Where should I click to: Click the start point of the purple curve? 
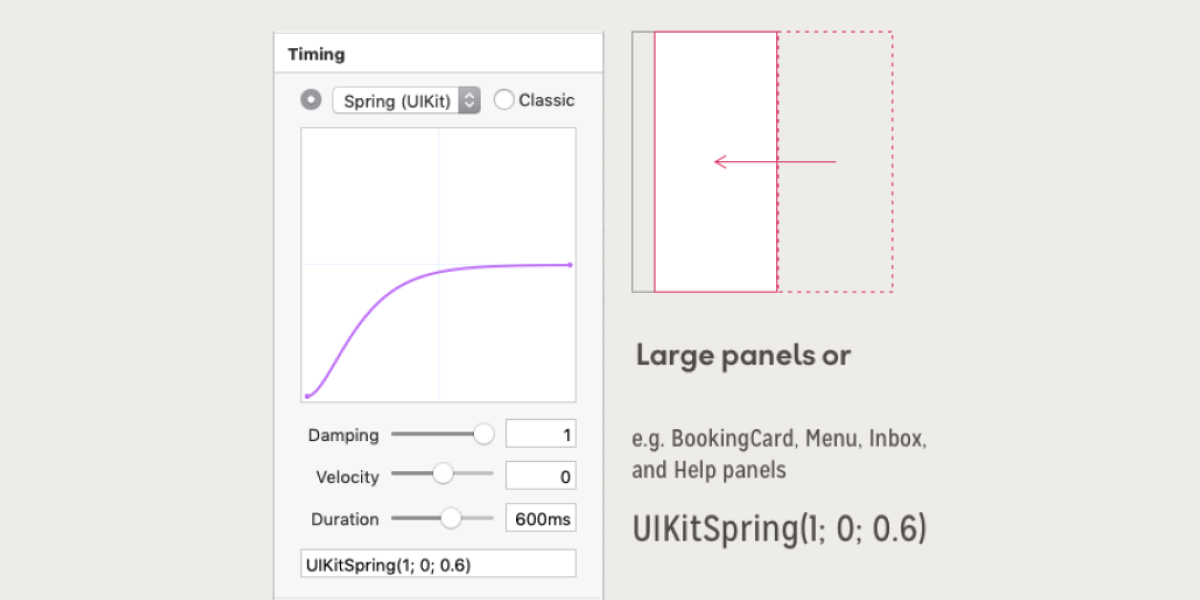click(307, 396)
